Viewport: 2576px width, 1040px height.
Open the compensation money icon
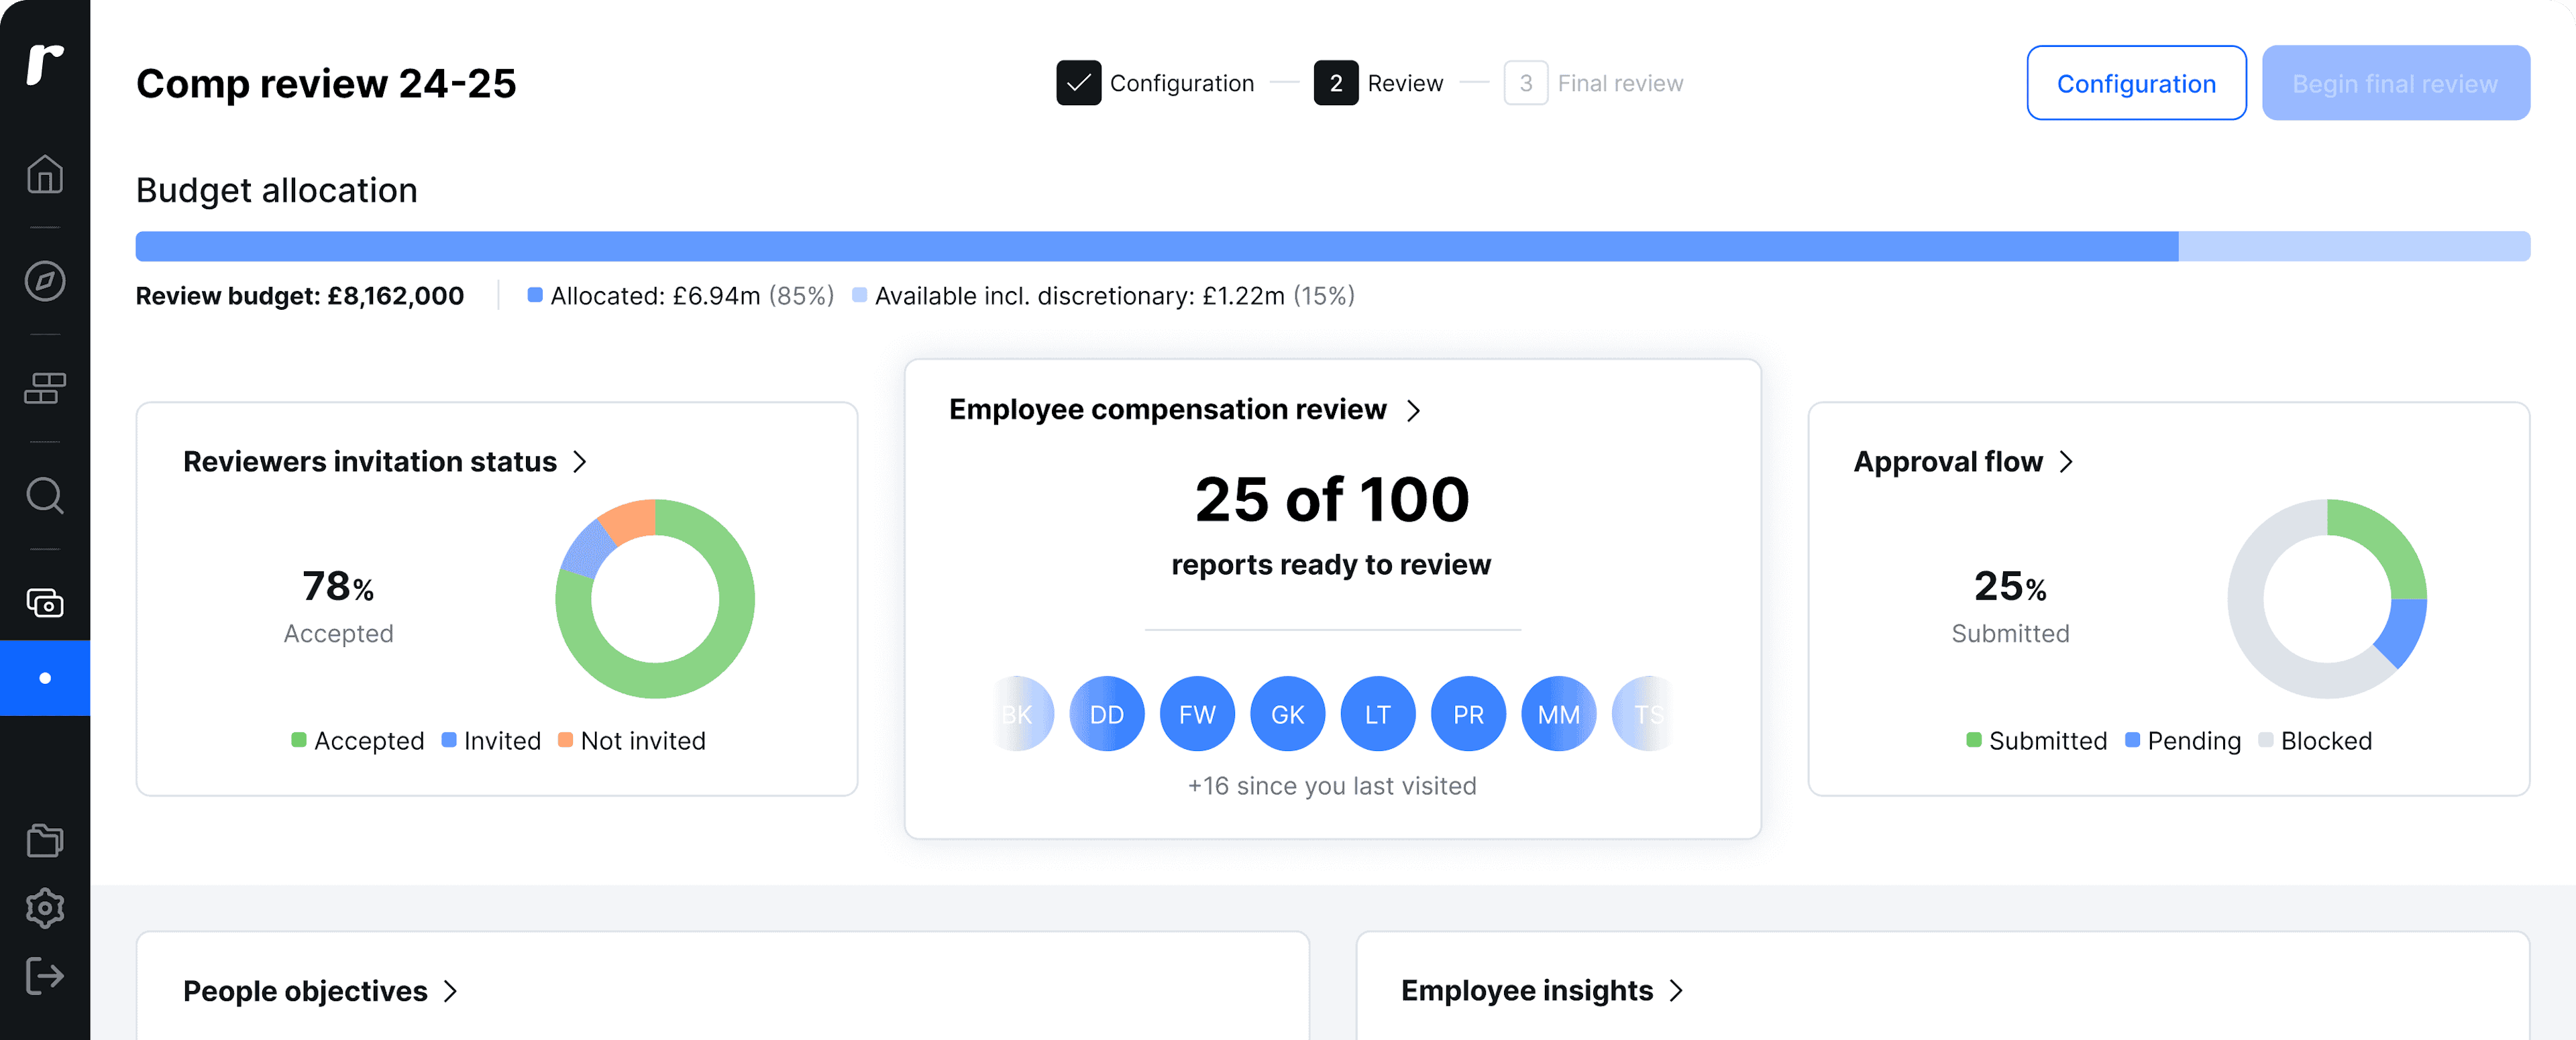[x=45, y=603]
